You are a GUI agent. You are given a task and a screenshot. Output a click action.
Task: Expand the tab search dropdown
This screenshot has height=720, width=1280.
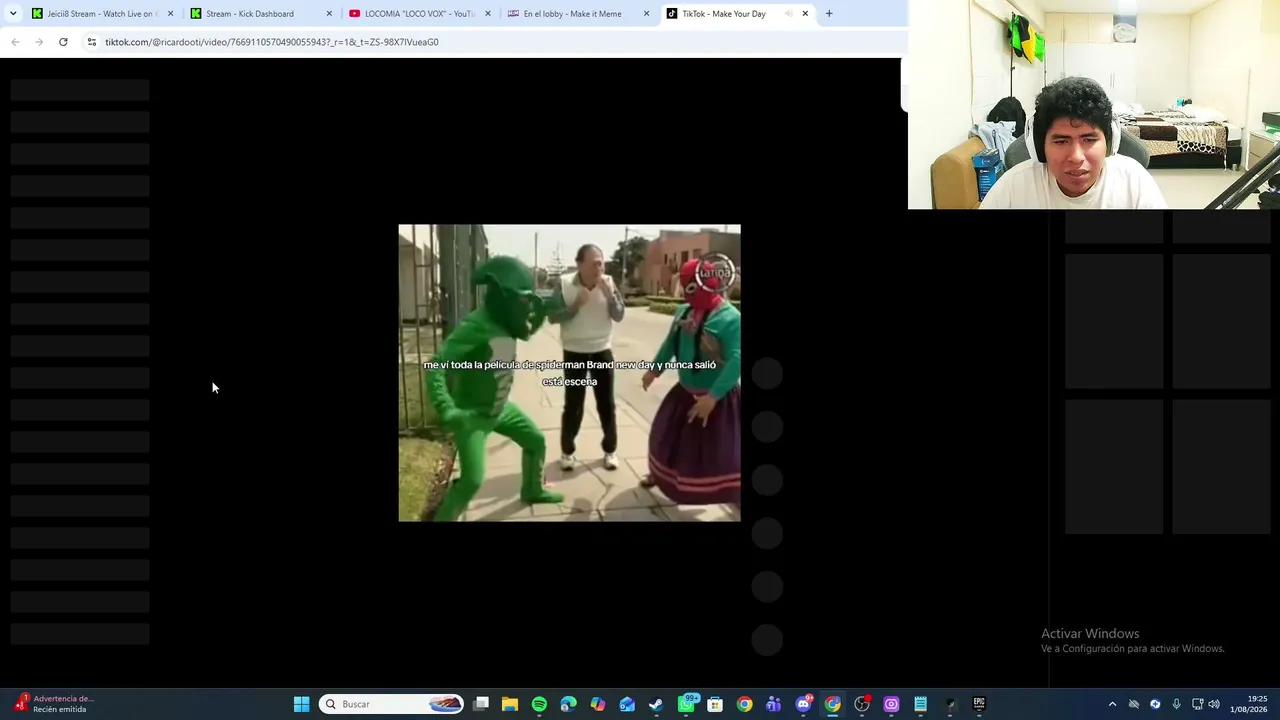(13, 14)
